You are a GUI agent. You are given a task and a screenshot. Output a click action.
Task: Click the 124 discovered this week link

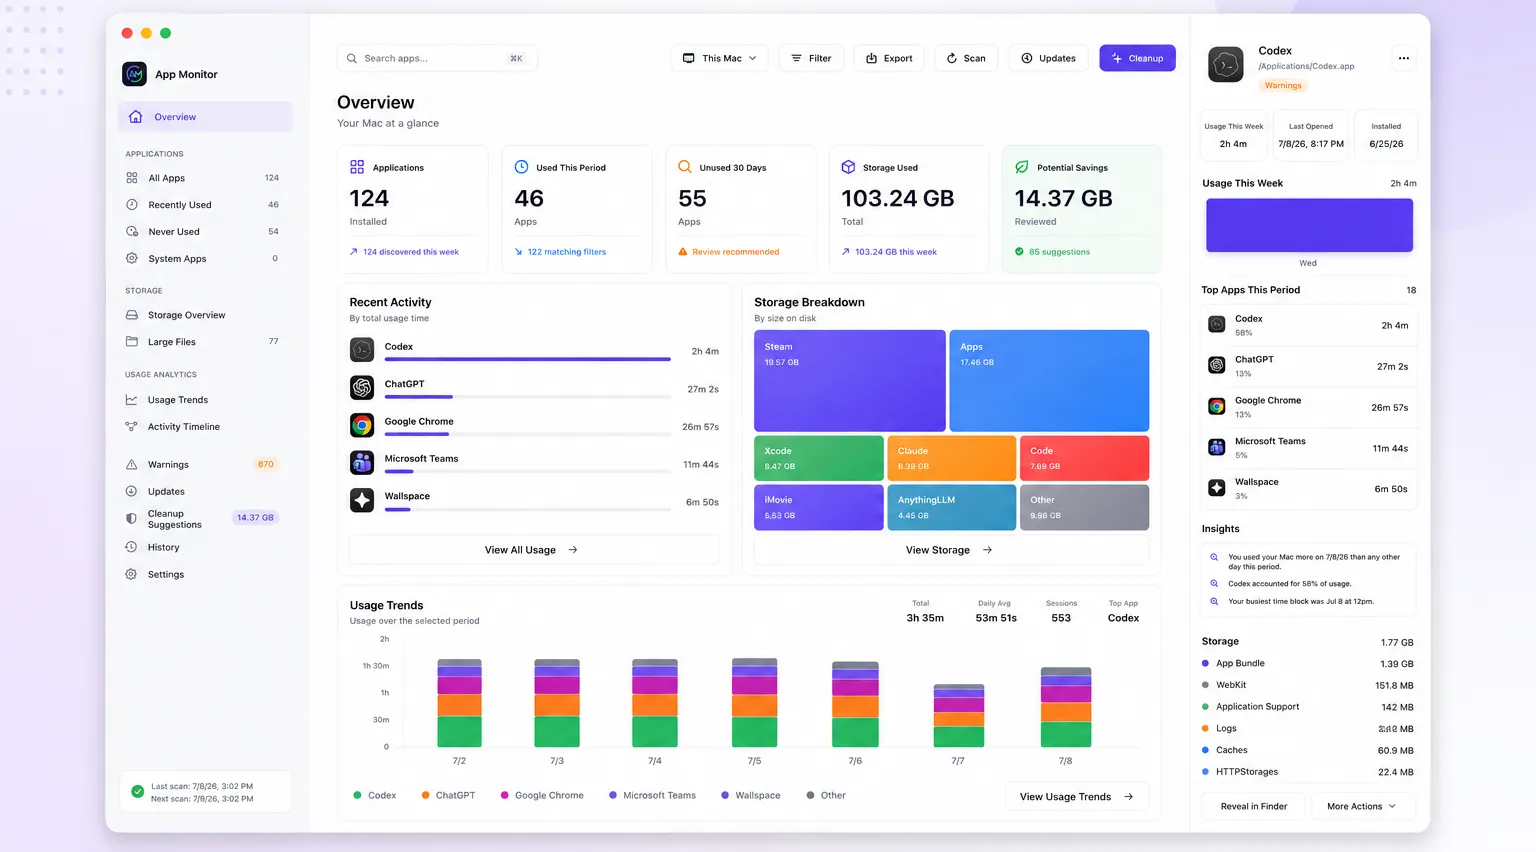404,252
